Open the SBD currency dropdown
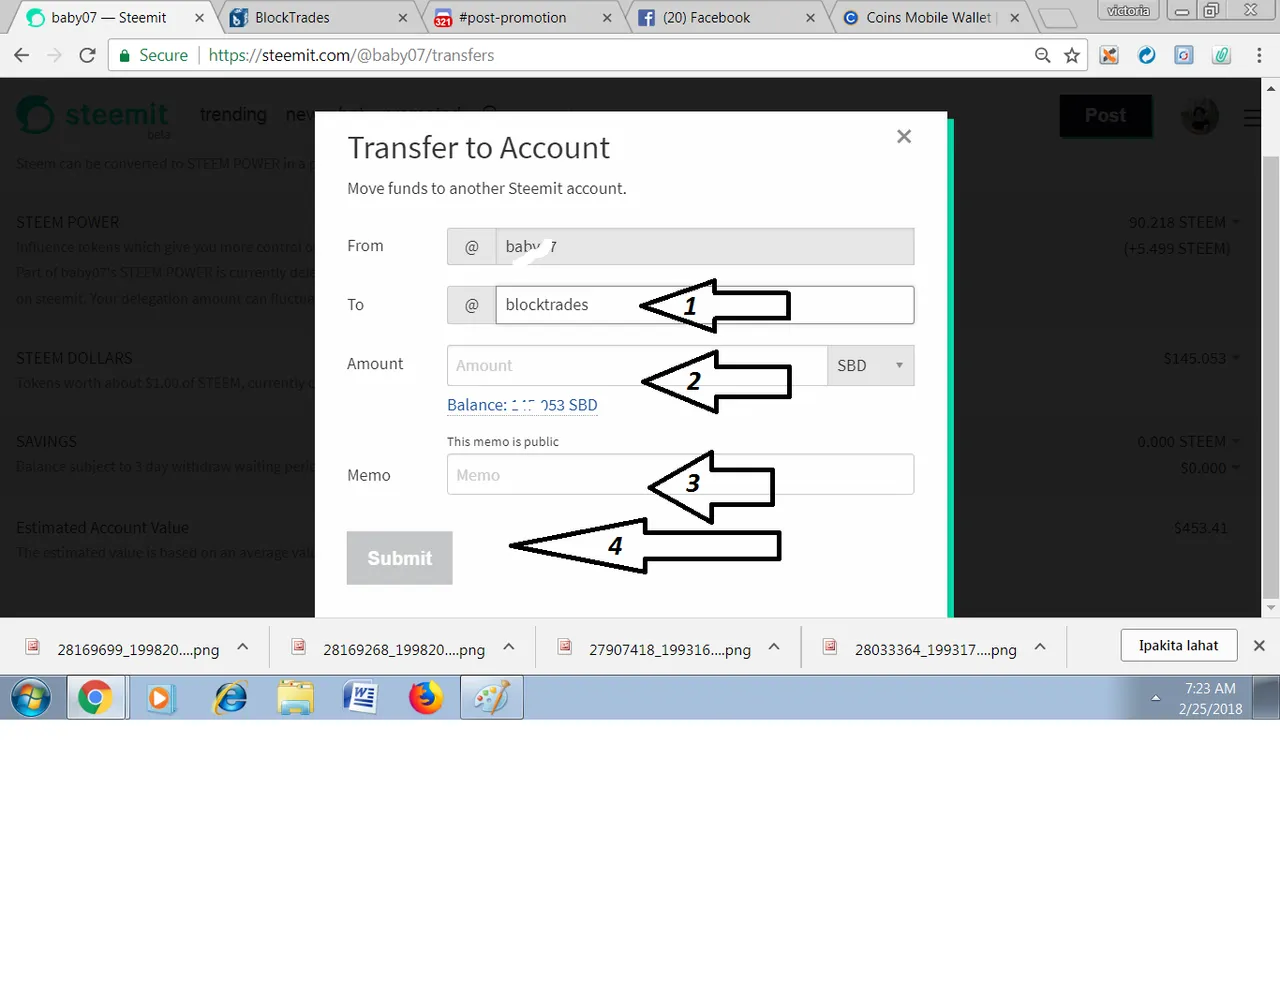Viewport: 1280px width, 997px height. [x=871, y=366]
